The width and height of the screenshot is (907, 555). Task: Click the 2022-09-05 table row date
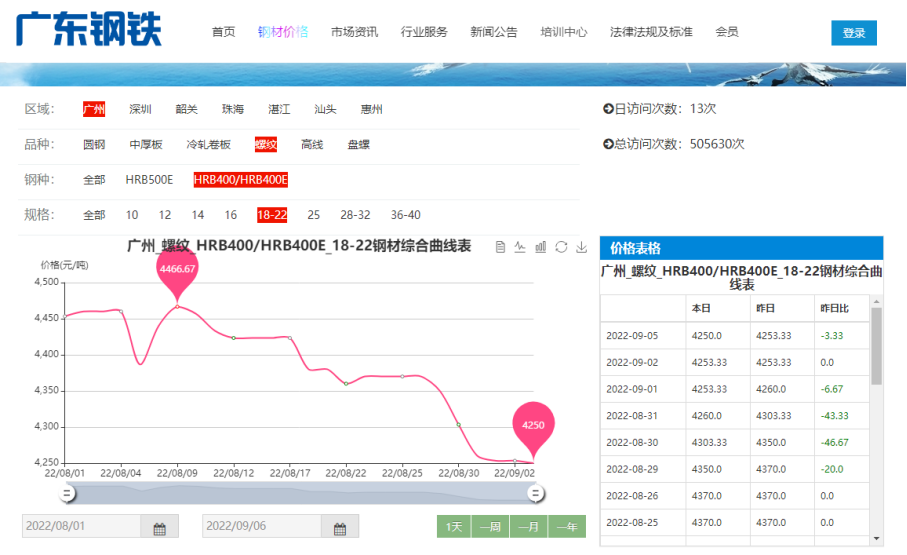[632, 336]
